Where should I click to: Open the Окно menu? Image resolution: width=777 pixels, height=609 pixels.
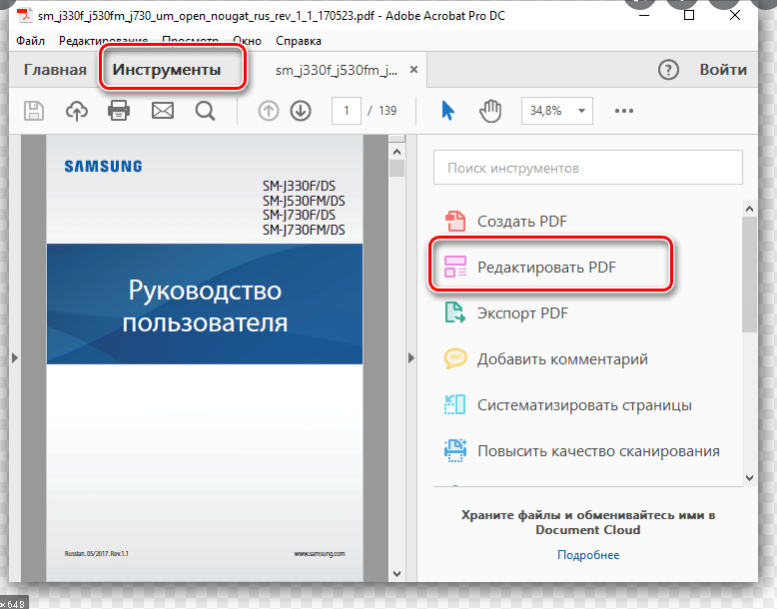point(247,41)
